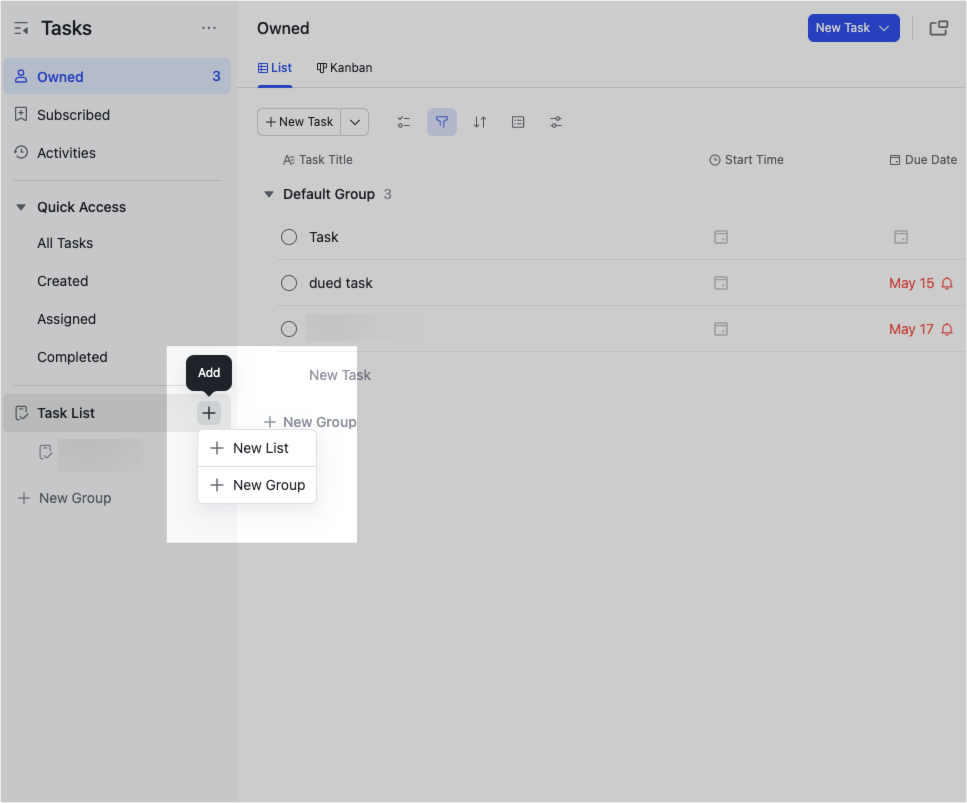Open the filter icon in the toolbar
Viewport: 967px width, 803px height.
click(441, 121)
